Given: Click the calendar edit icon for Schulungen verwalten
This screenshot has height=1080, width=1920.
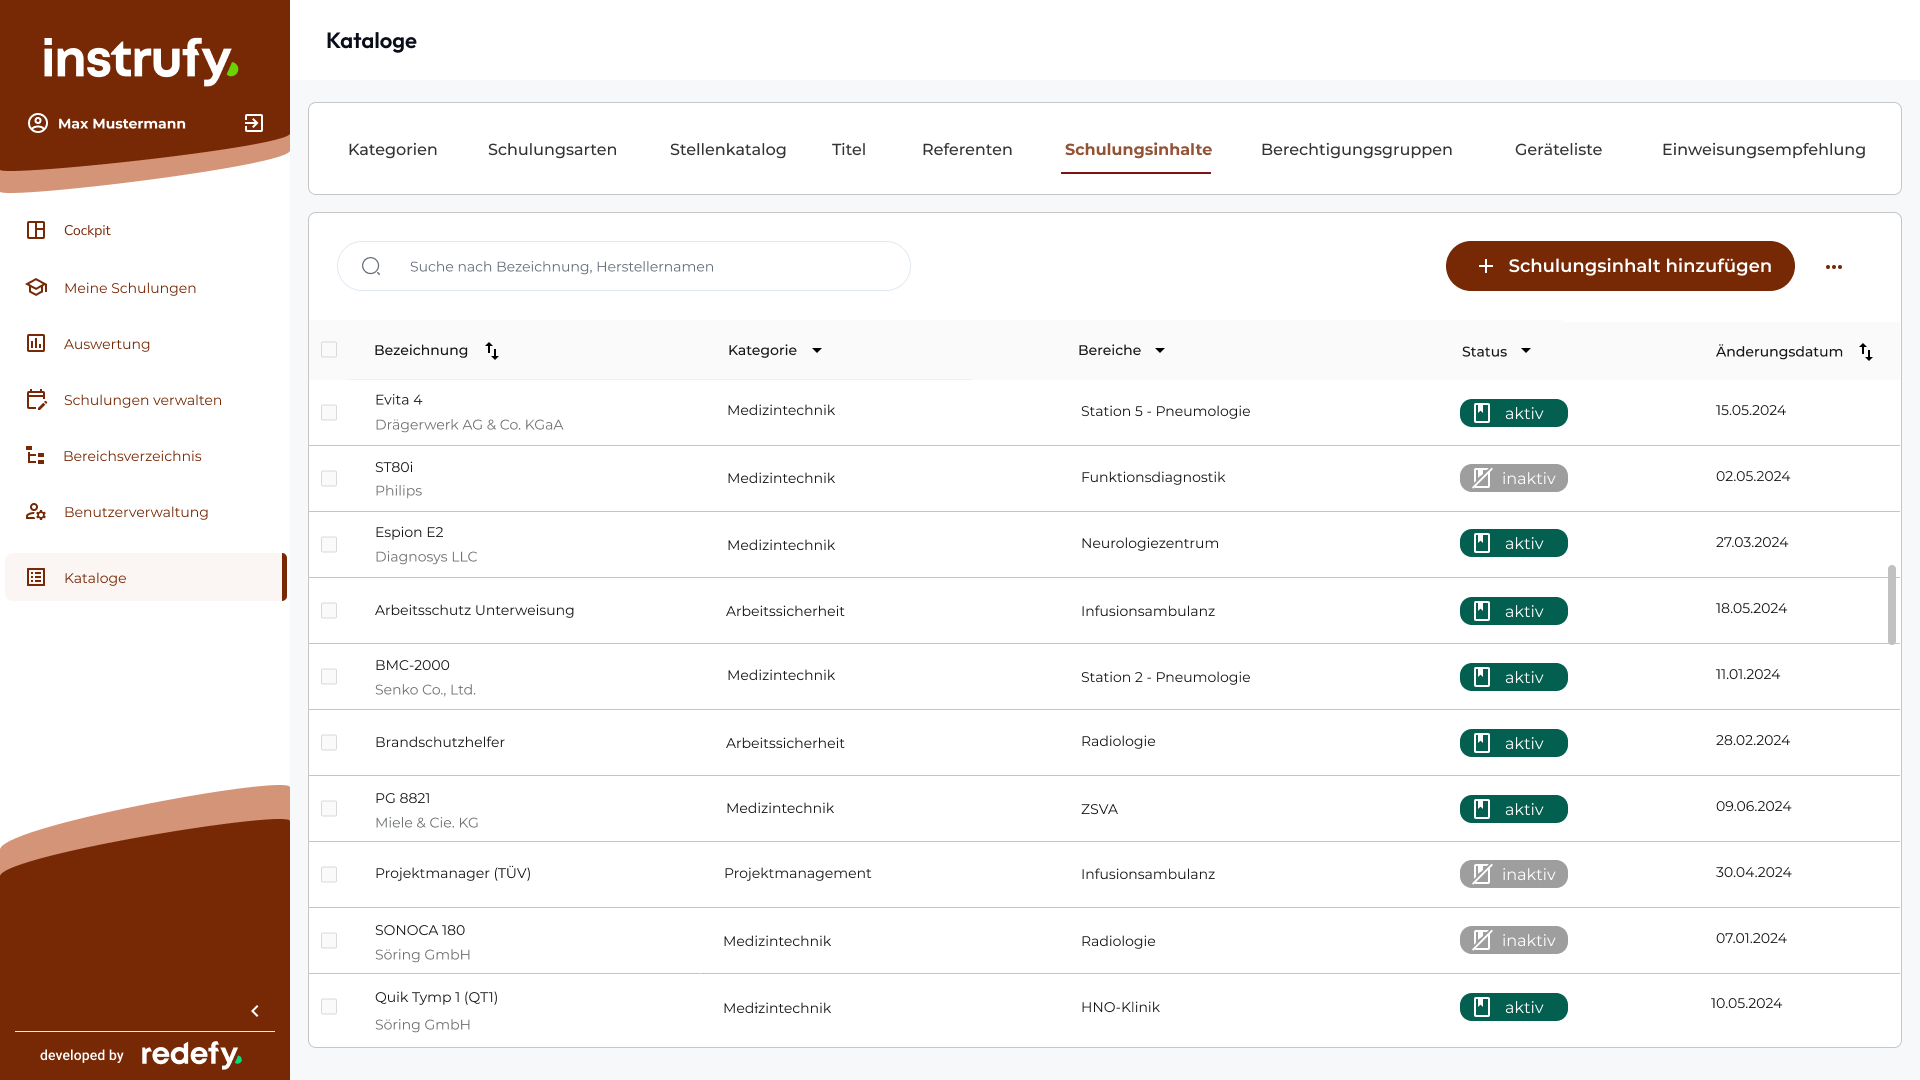Looking at the screenshot, I should pos(36,399).
